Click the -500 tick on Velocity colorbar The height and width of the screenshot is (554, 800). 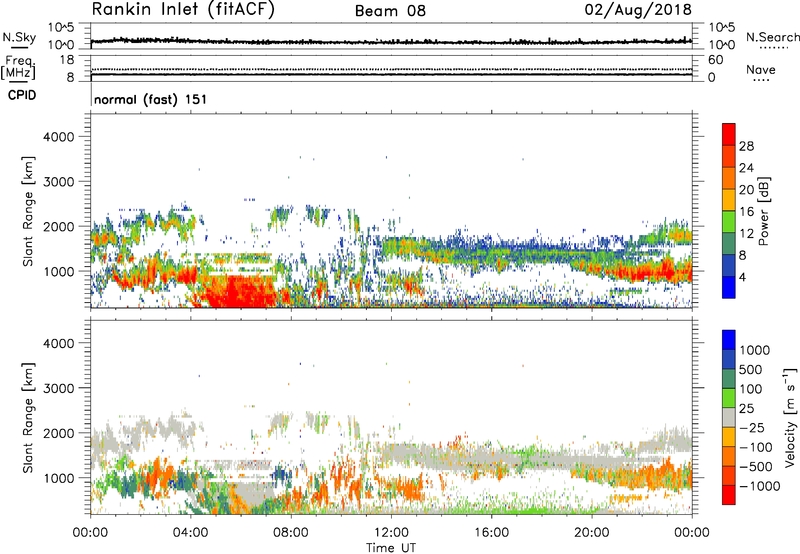[x=754, y=466]
